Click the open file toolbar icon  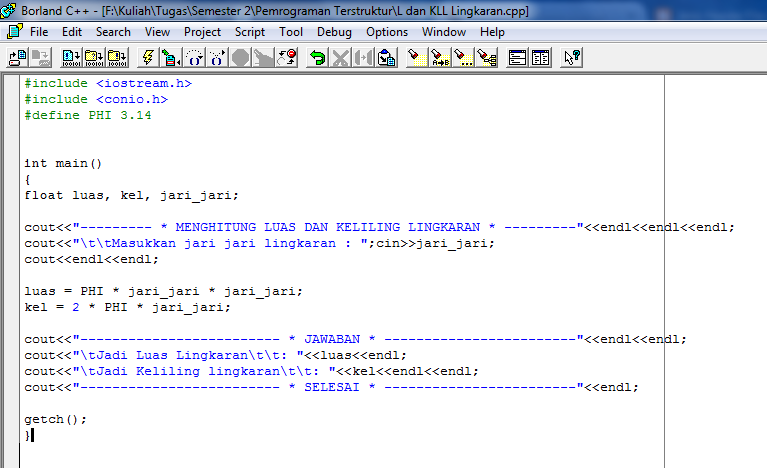(18, 58)
